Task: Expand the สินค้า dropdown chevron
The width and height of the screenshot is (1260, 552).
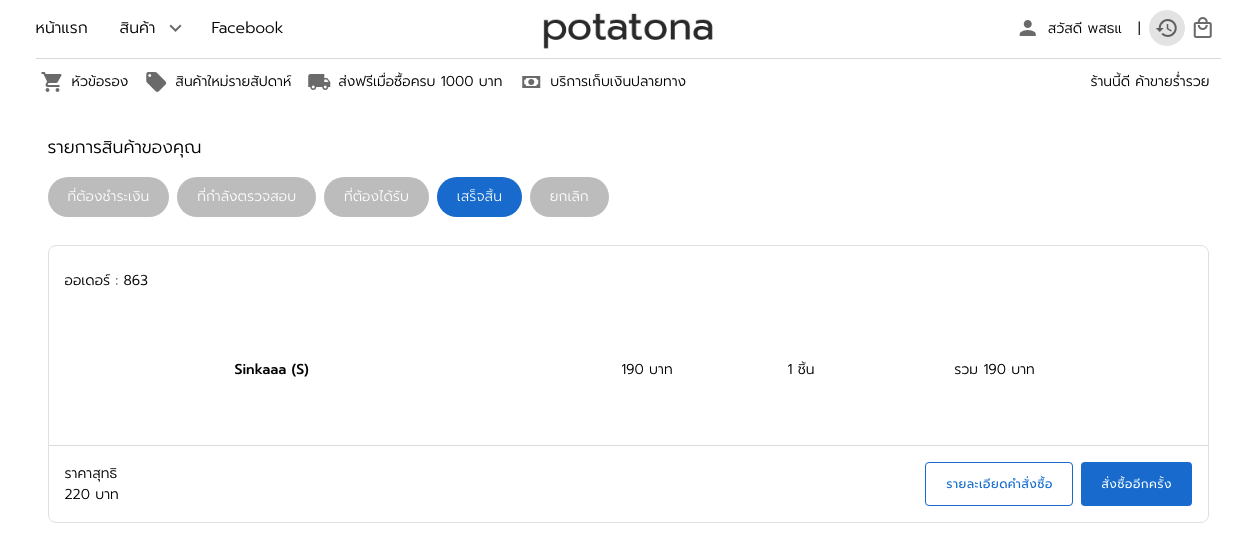Action: point(175,28)
